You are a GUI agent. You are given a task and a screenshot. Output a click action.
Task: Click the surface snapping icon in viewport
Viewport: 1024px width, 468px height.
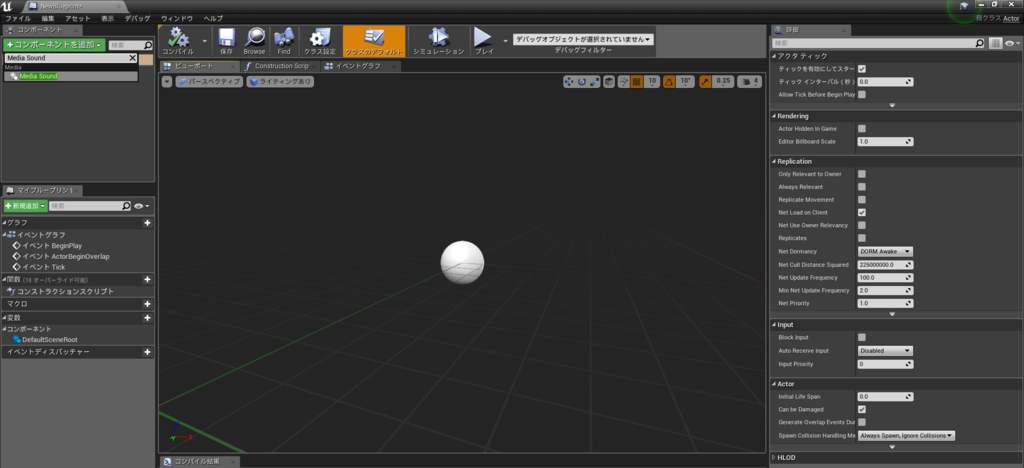point(623,82)
